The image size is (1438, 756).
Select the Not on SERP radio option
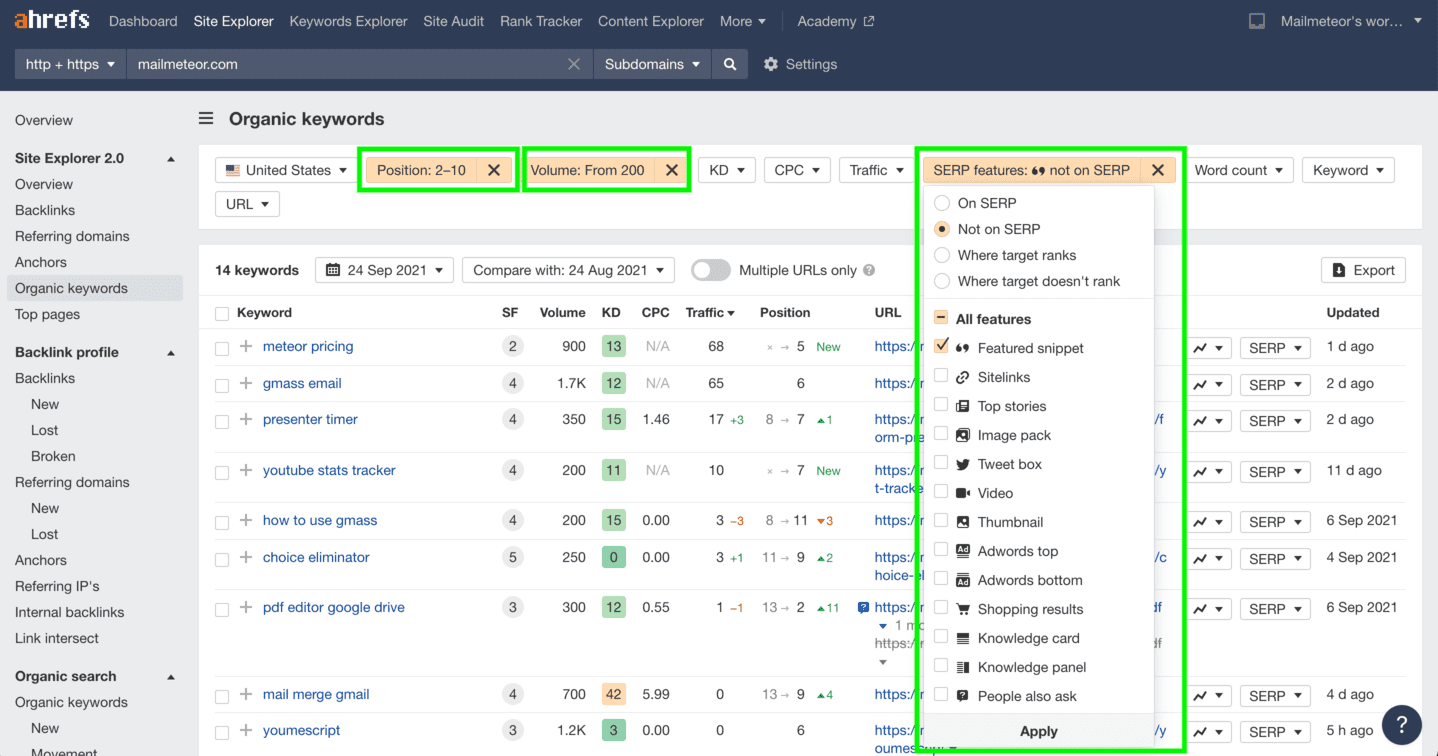[x=941, y=229]
